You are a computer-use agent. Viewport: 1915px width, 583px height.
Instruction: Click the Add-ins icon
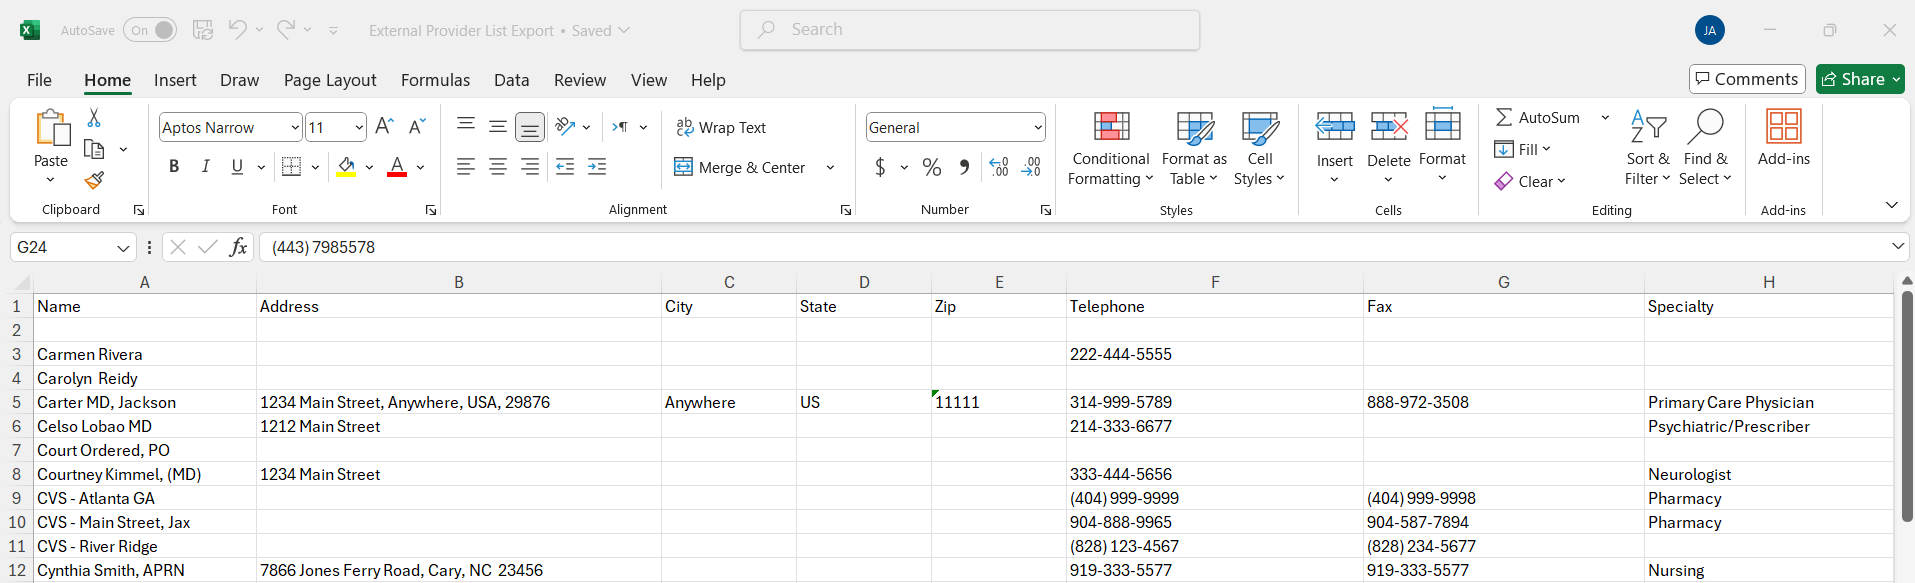click(1783, 138)
